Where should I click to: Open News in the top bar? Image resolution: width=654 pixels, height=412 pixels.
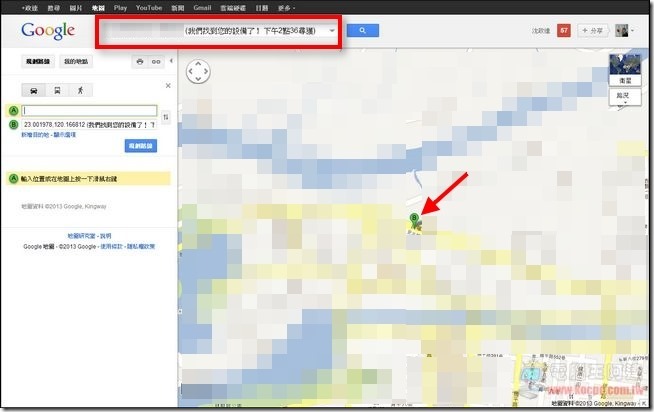(178, 8)
